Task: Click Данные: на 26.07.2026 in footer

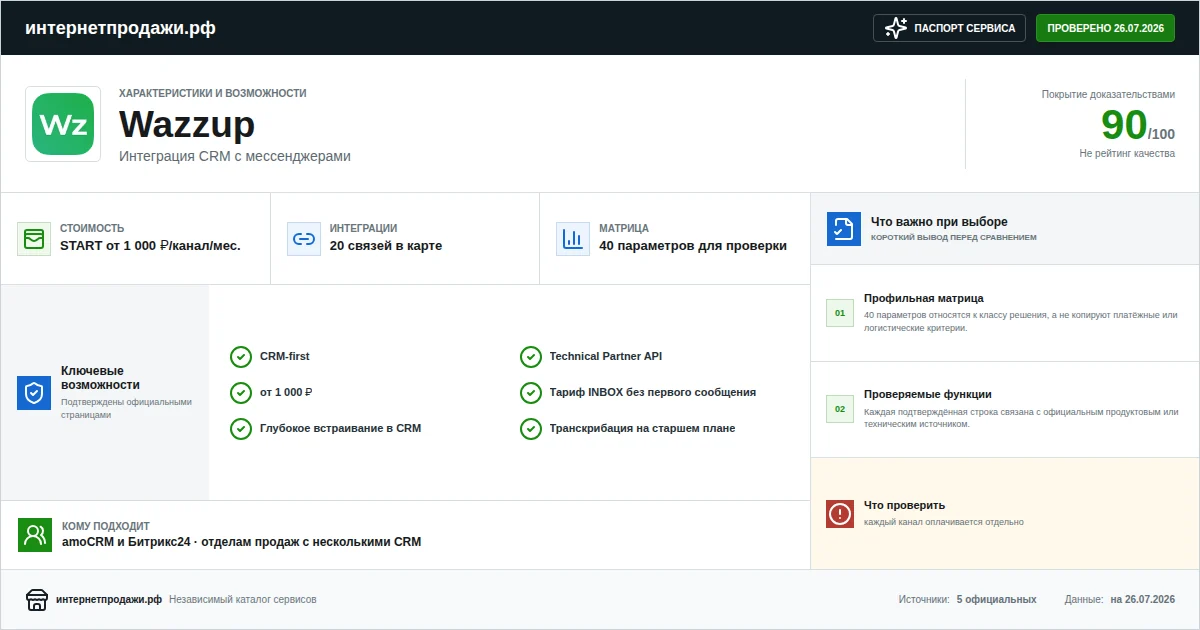Action: 1120,600
